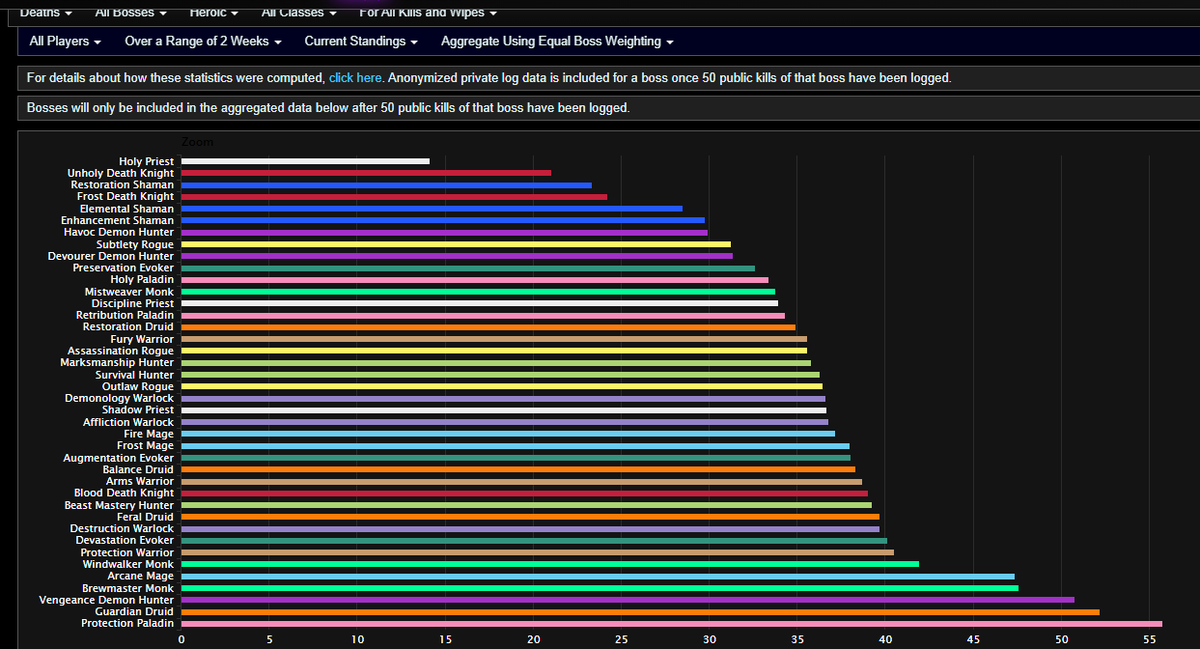This screenshot has width=1200, height=649.
Task: Select the Preservation Evoker label
Action: point(124,268)
